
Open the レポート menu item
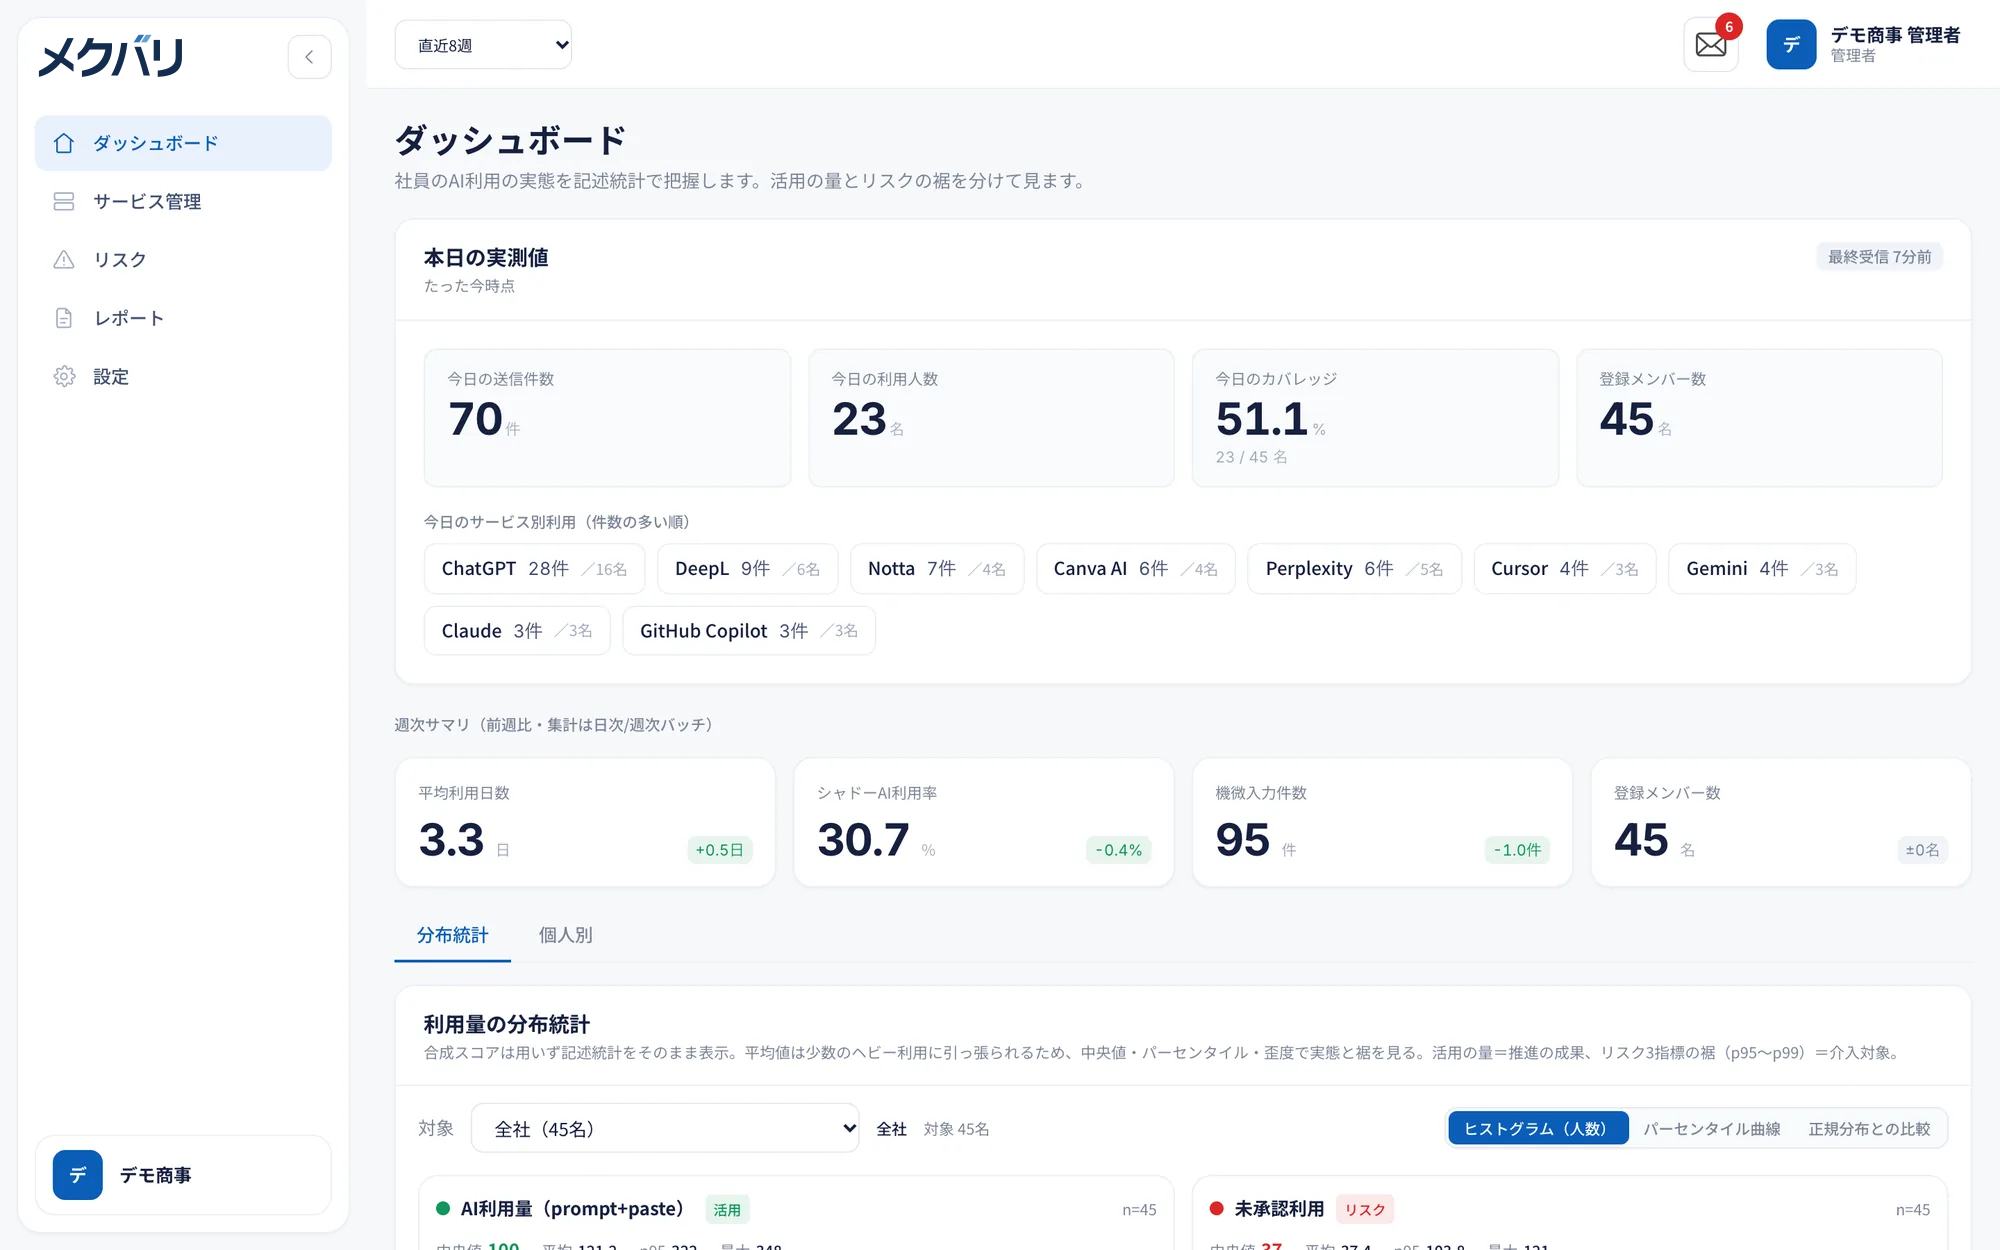tap(183, 318)
